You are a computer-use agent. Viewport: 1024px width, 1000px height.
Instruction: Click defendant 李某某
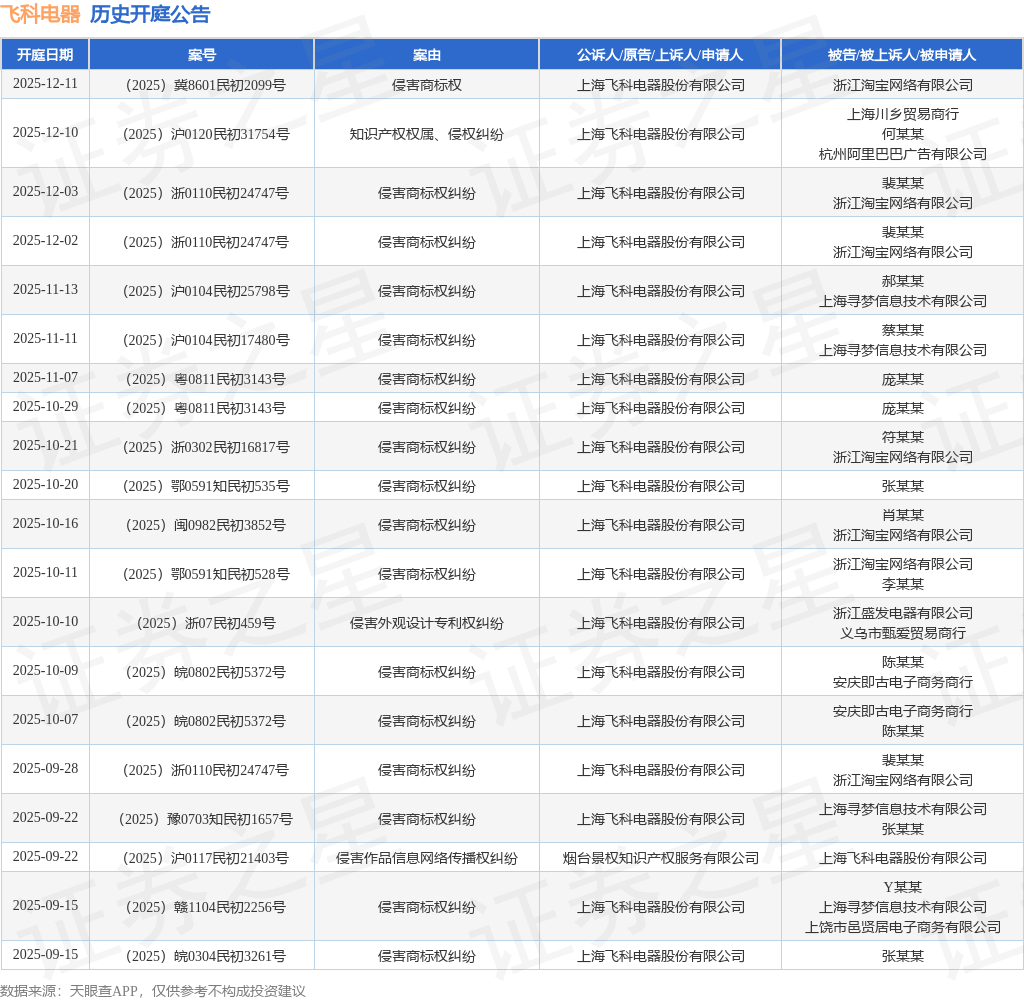pos(903,584)
